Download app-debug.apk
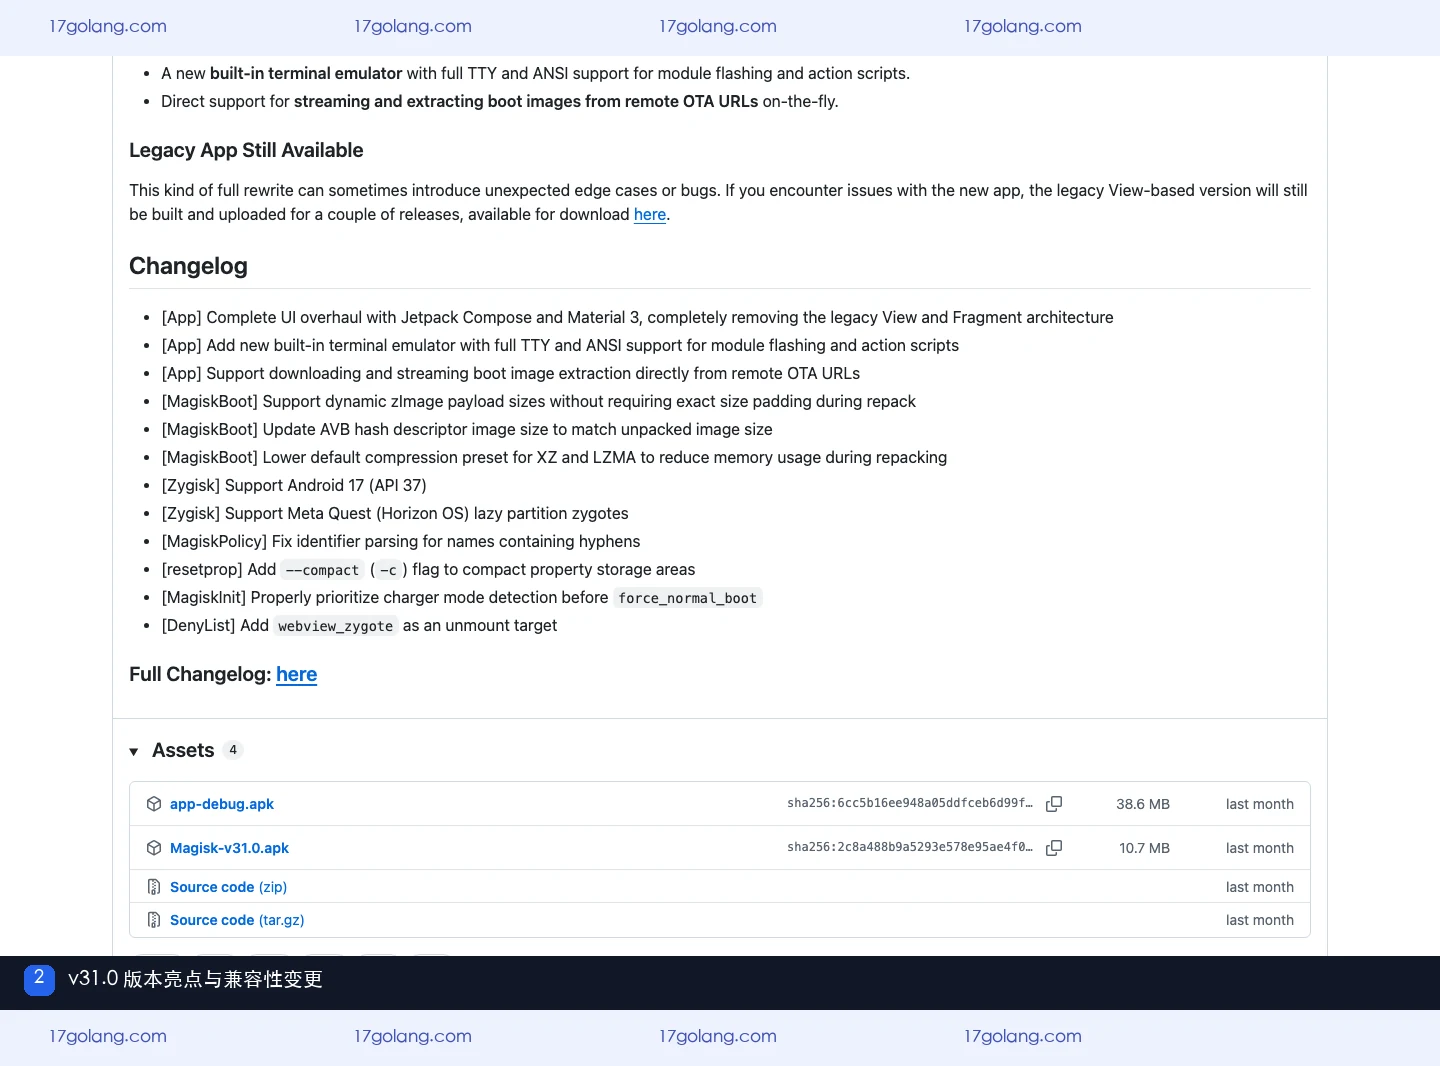The width and height of the screenshot is (1440, 1066). pyautogui.click(x=222, y=804)
